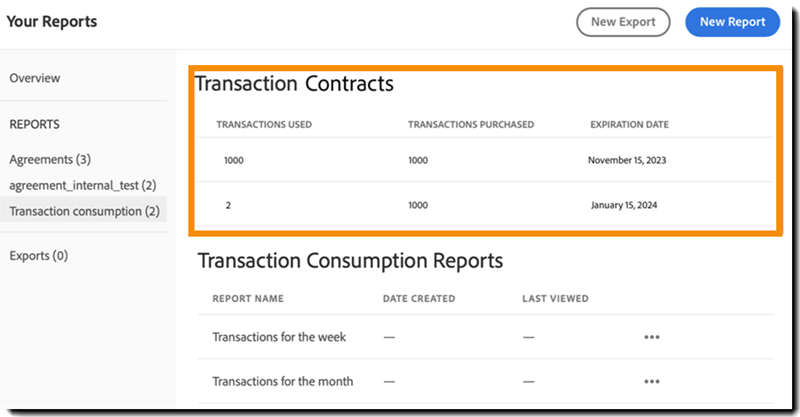Select Agreements (3) reports
This screenshot has height=417, width=800.
[51, 159]
